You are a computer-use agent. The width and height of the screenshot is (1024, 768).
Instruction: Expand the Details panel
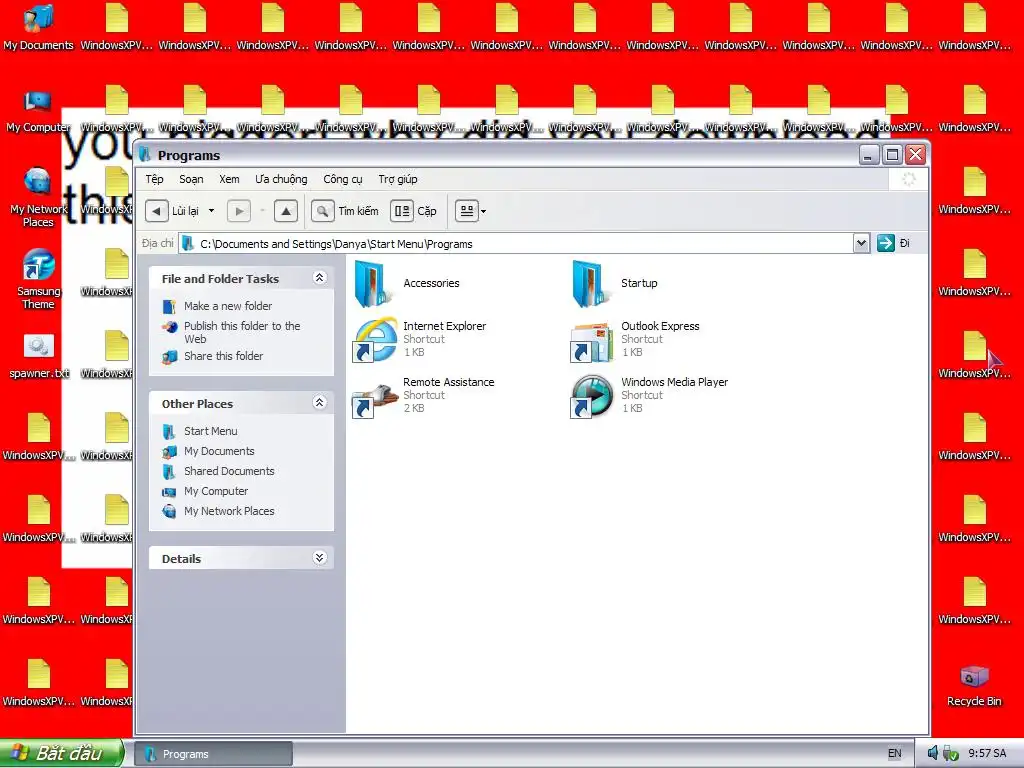pyautogui.click(x=319, y=558)
